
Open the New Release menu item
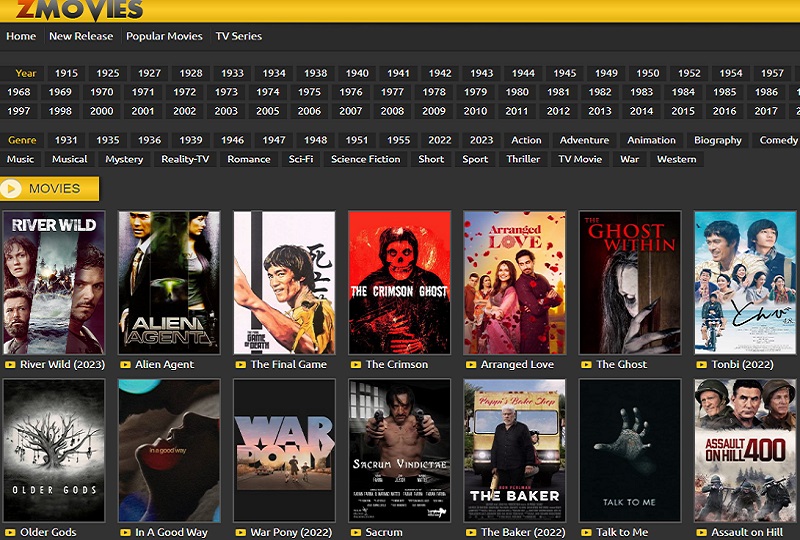[x=81, y=36]
